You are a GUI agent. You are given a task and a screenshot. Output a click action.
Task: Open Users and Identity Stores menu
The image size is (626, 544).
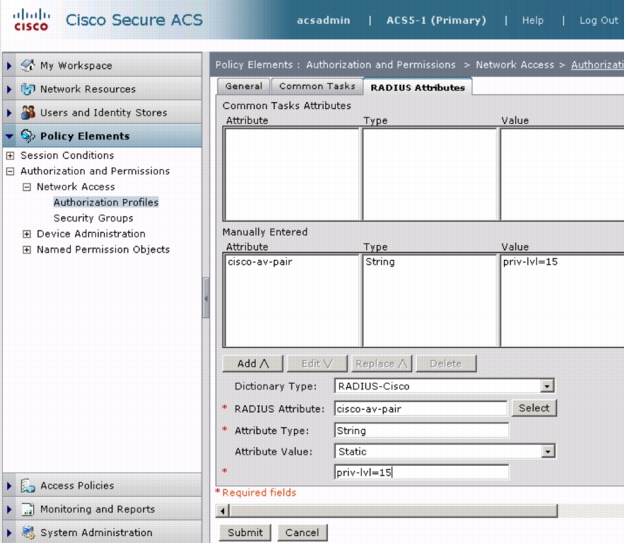click(103, 113)
